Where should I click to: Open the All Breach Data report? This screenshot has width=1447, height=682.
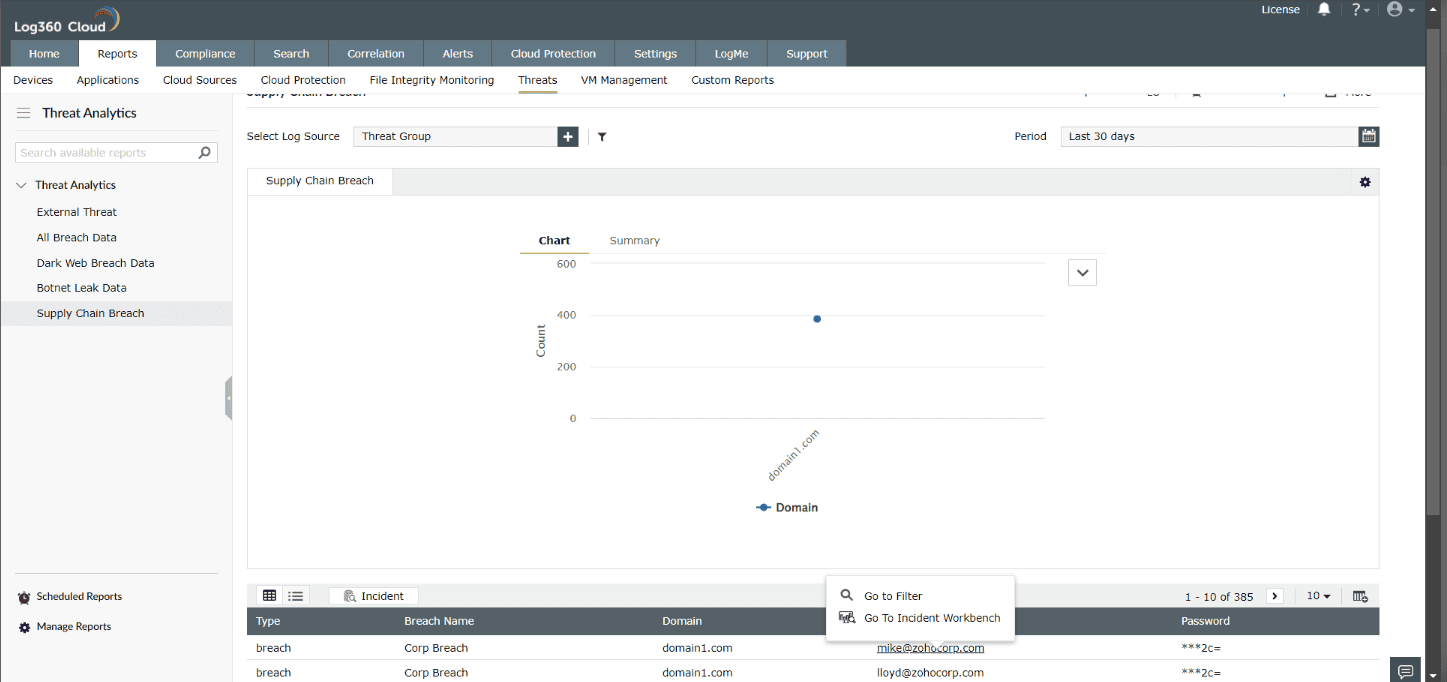pyautogui.click(x=77, y=238)
